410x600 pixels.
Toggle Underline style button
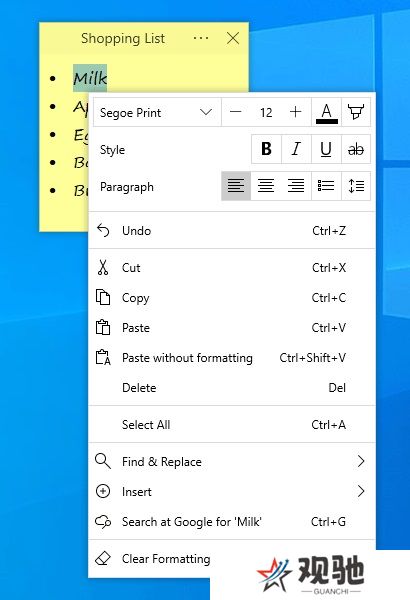tap(326, 149)
